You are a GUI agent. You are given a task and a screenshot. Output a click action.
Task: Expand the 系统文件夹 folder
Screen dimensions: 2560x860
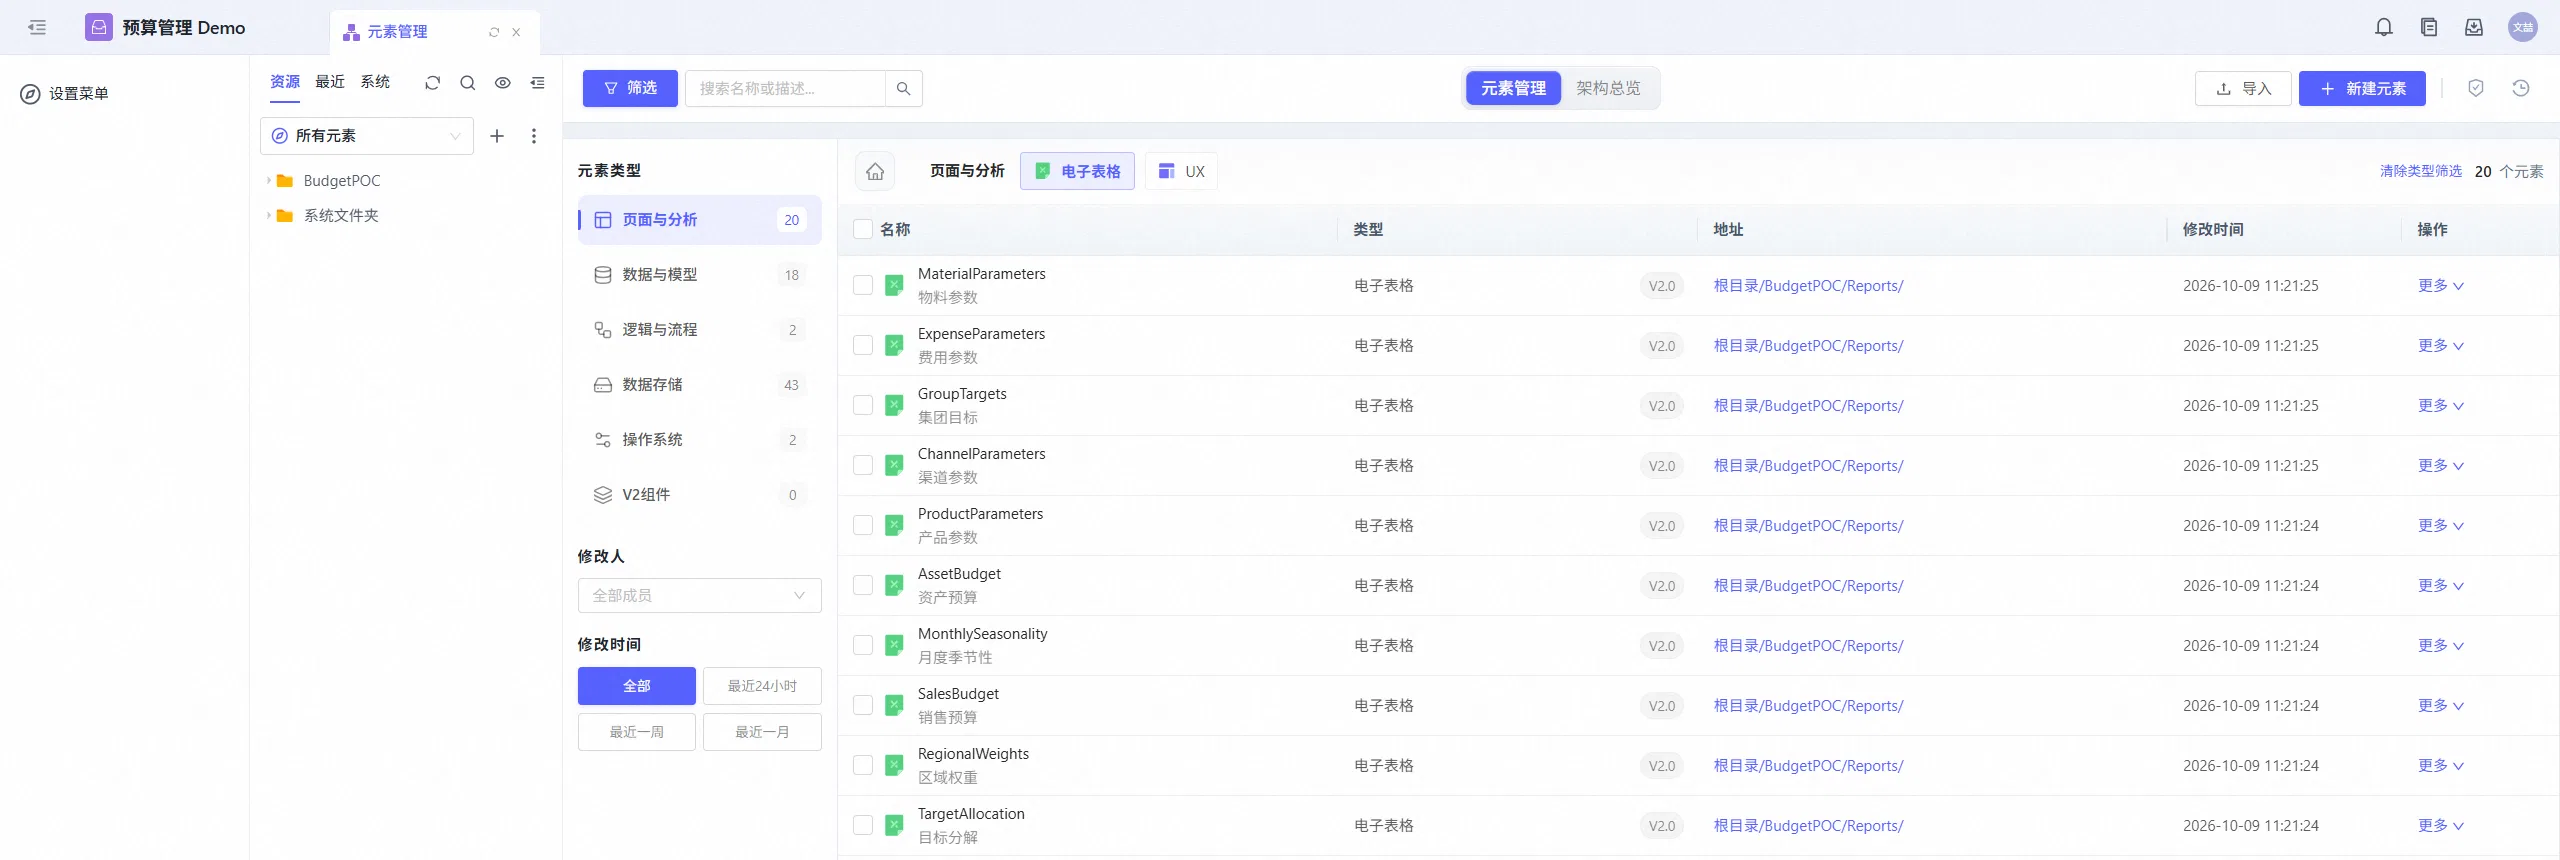(268, 216)
